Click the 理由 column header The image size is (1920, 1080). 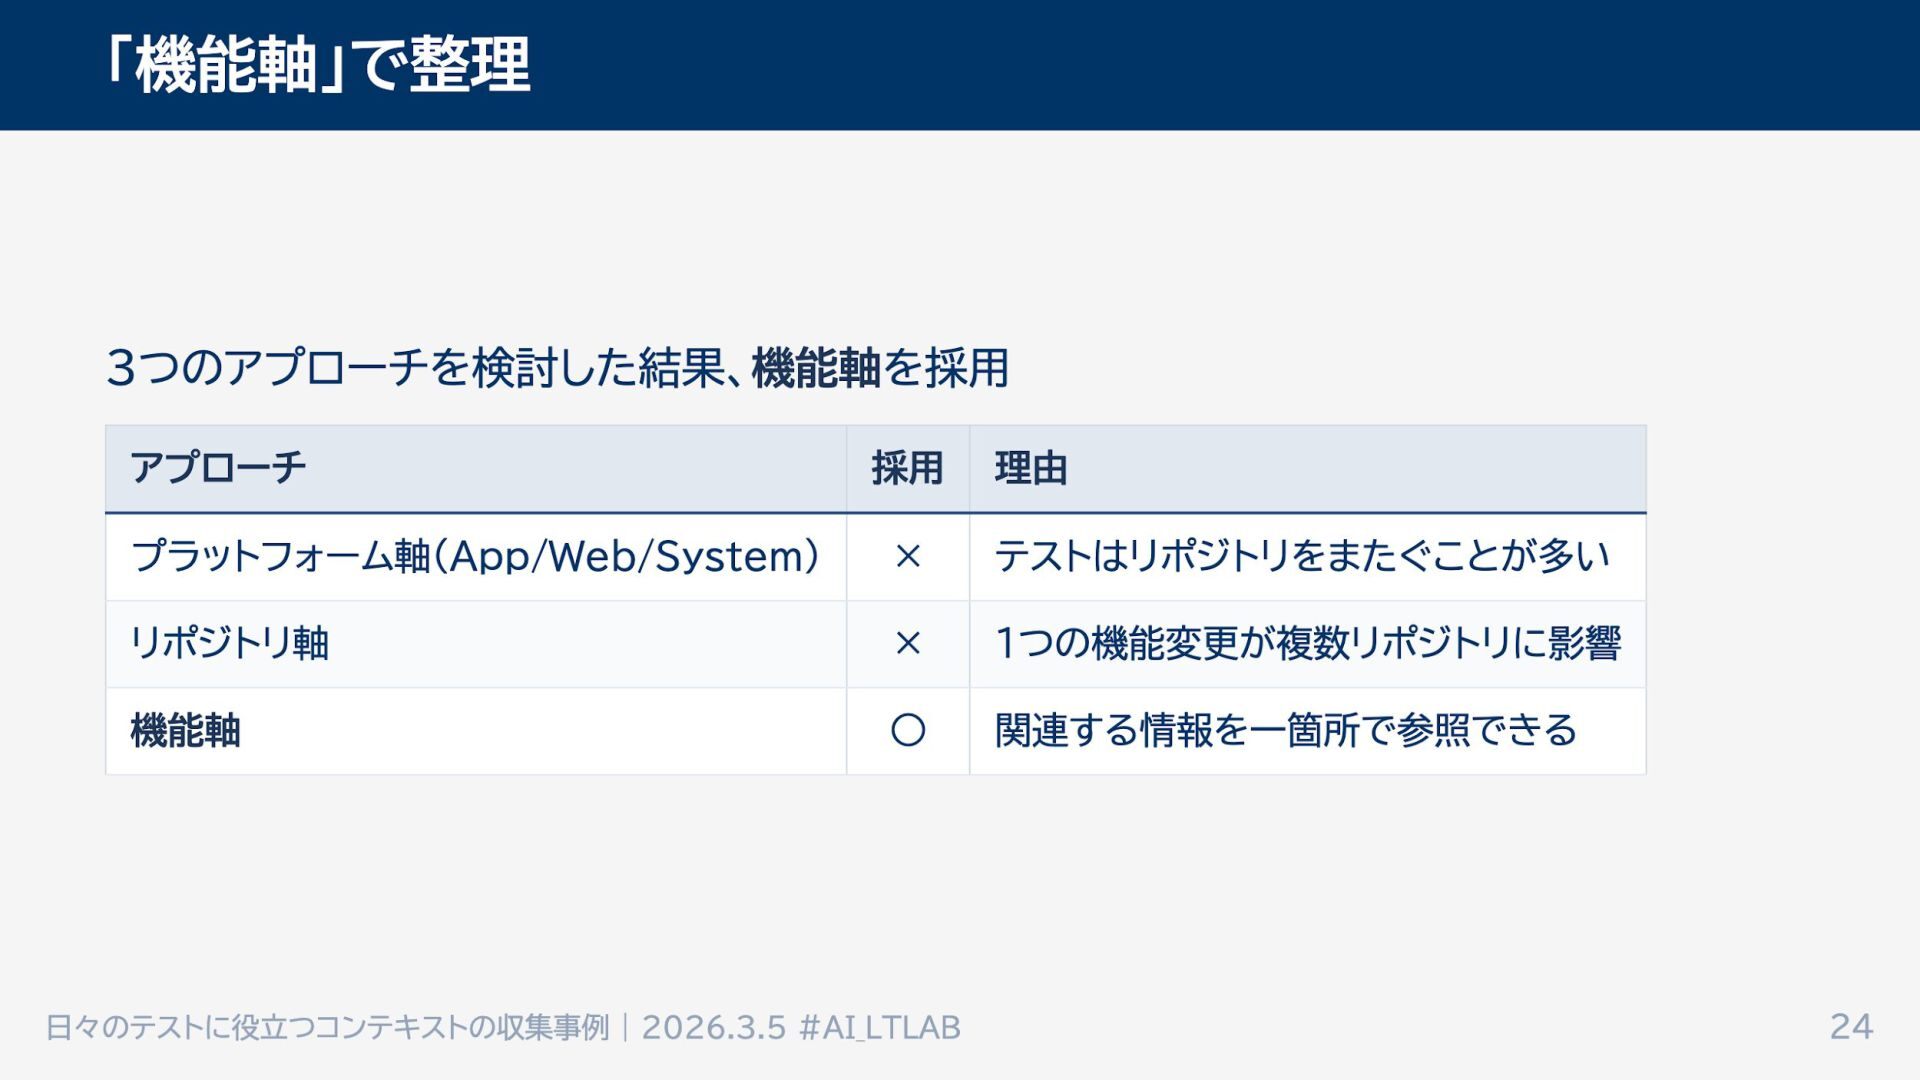coord(1031,468)
